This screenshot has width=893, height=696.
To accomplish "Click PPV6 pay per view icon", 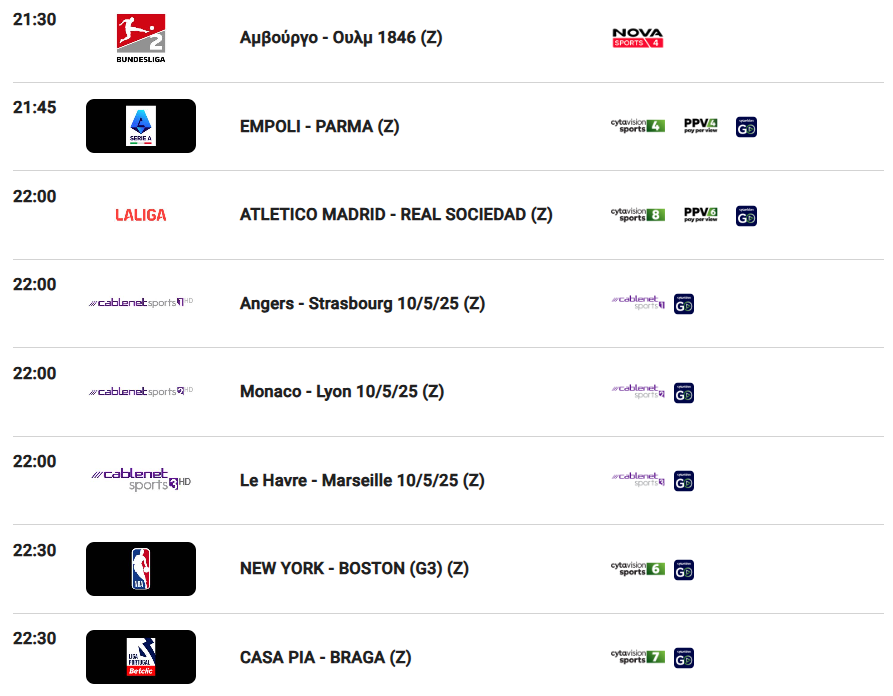I will [x=701, y=215].
